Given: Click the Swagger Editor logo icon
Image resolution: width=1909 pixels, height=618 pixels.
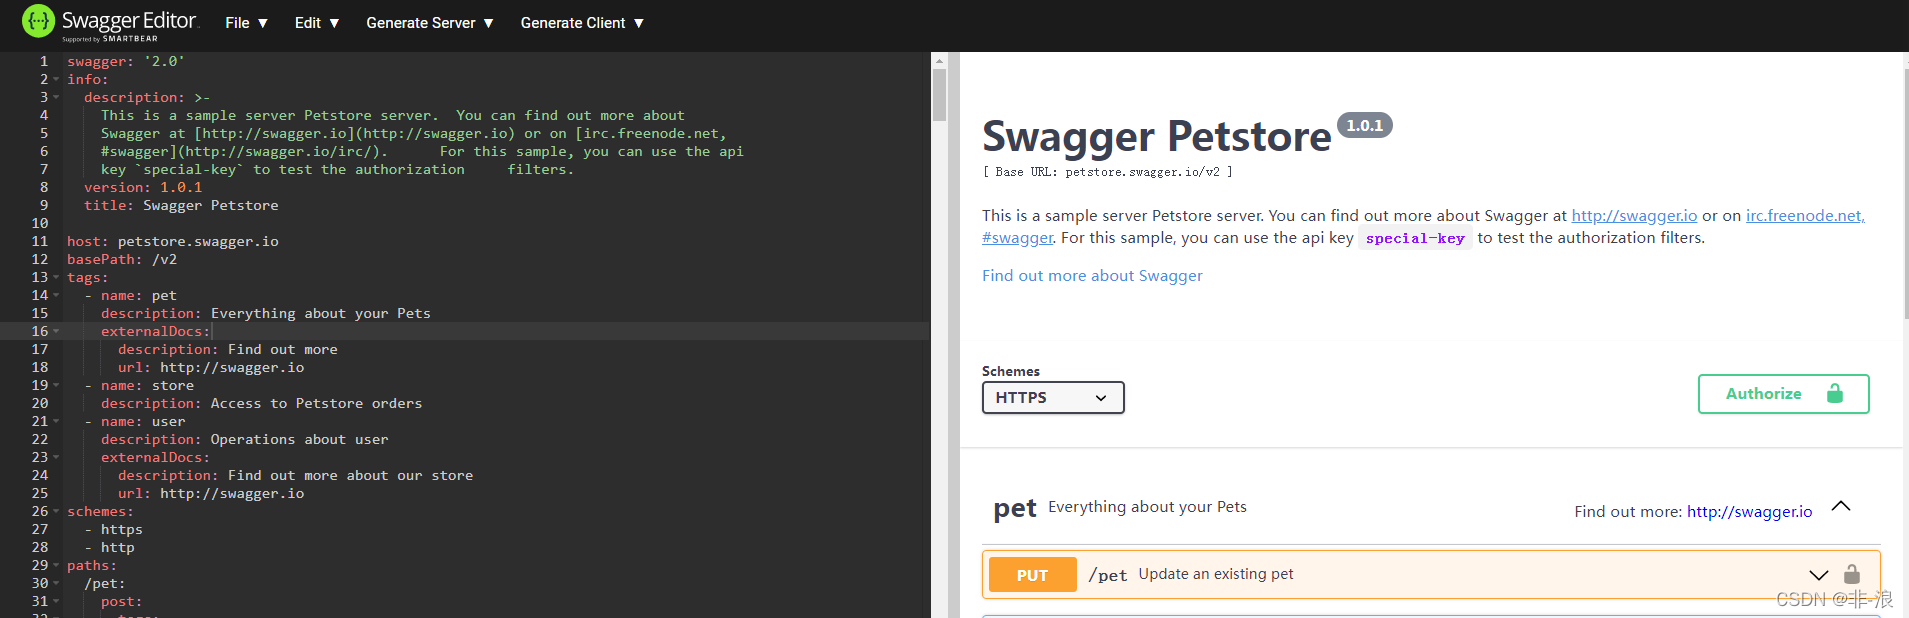Looking at the screenshot, I should pos(38,21).
